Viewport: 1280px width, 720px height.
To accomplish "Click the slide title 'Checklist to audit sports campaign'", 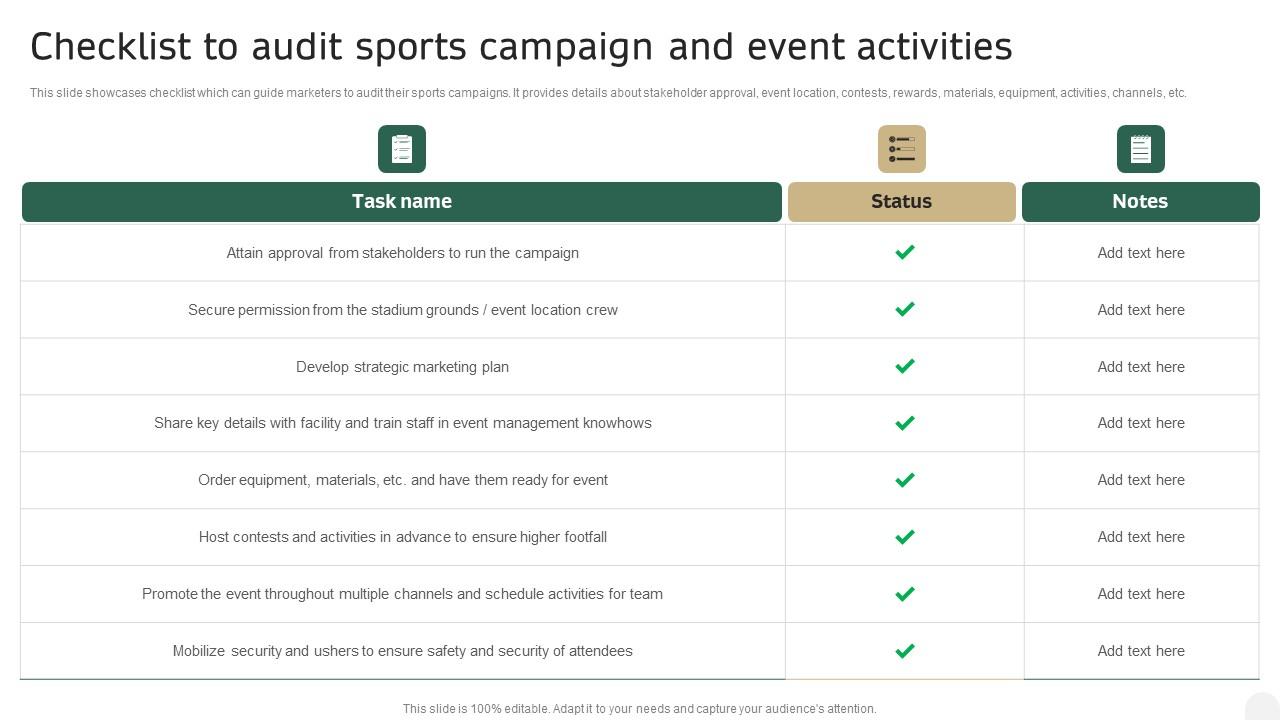I will tap(521, 47).
